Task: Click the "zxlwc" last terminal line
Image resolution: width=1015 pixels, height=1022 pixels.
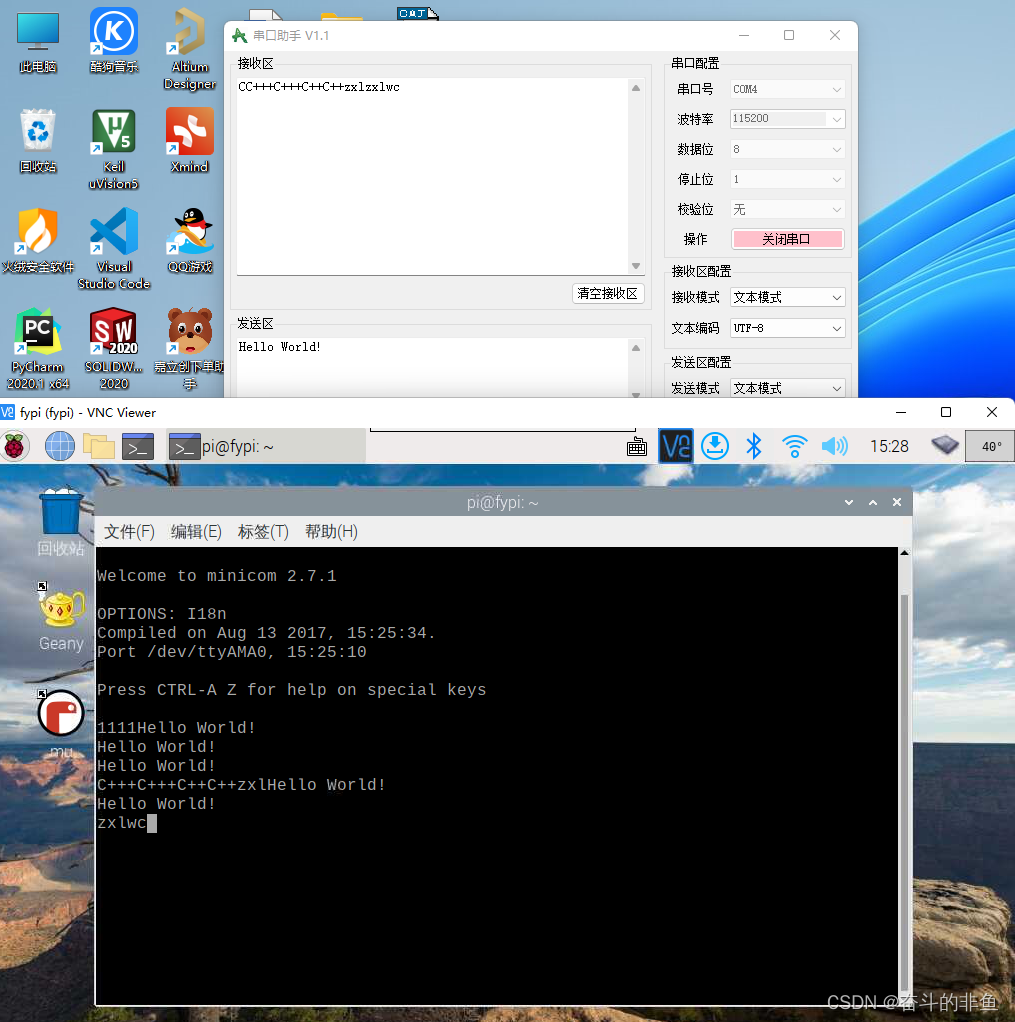Action: (x=122, y=823)
